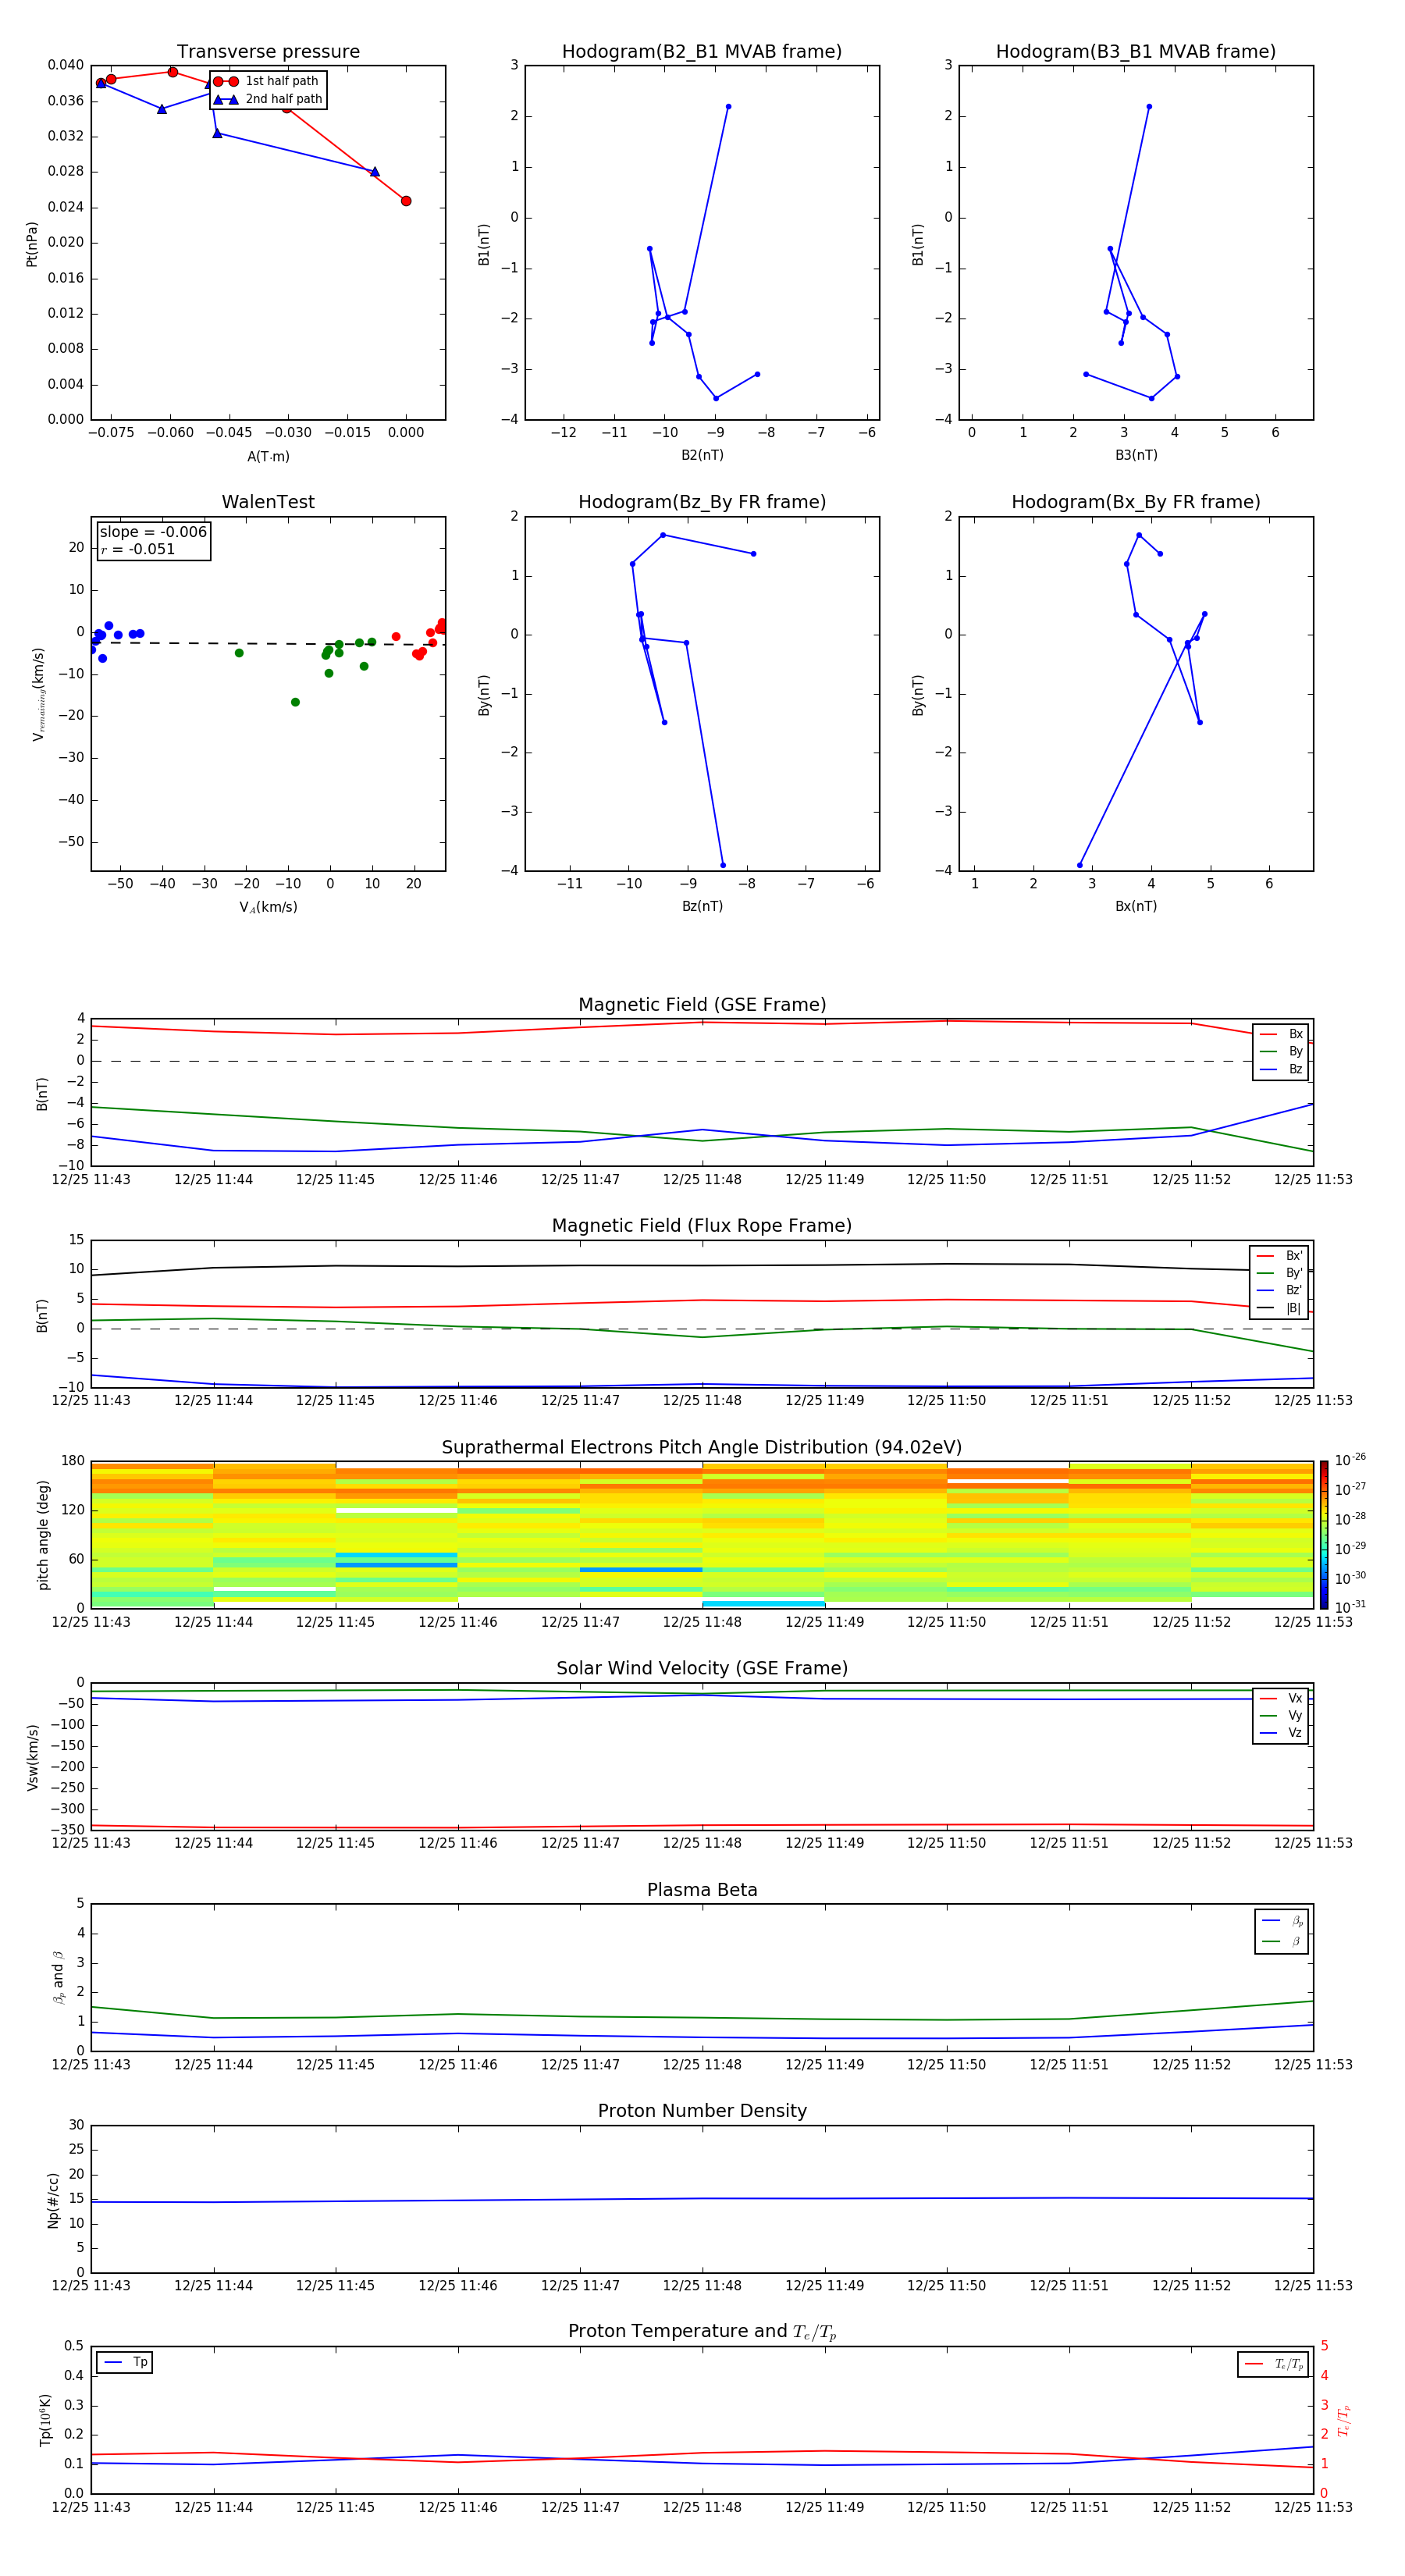Click the Suprathermal Electrons Pitch Angle Distribution title
Screen dimensions: 1405x2576
(x=702, y=1447)
